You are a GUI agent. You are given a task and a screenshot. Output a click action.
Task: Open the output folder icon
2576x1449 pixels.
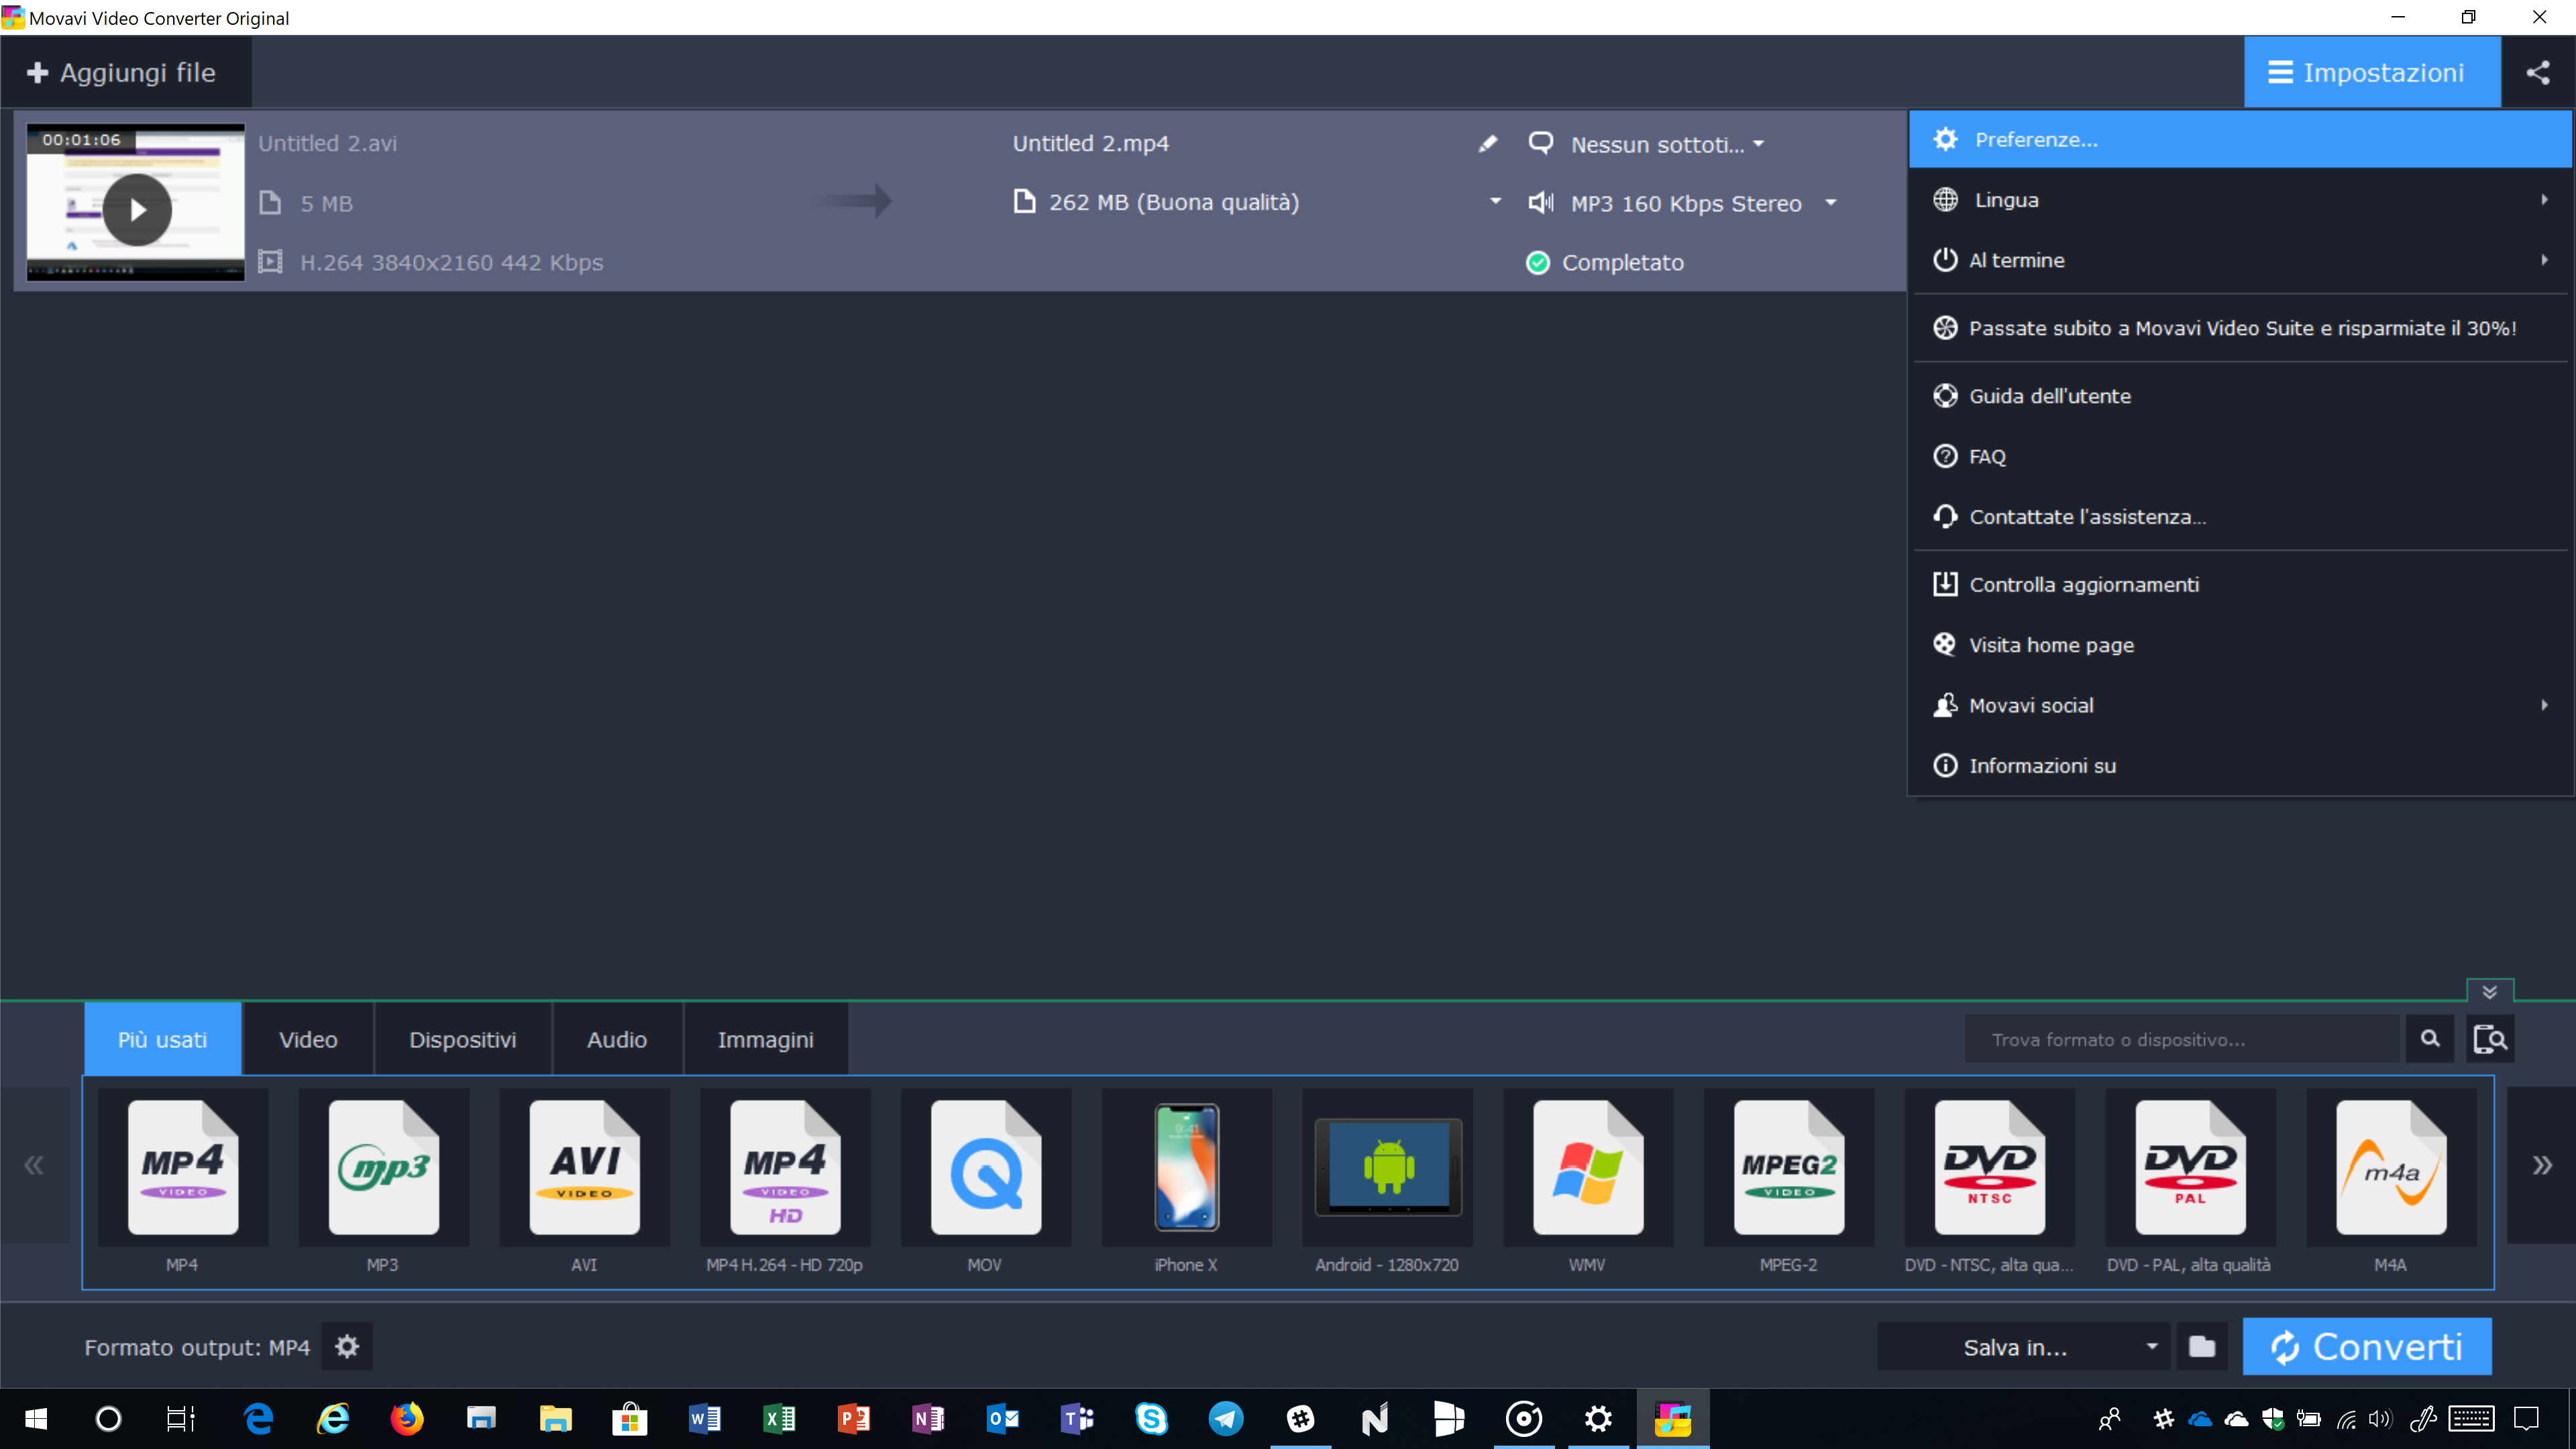pos(2202,1347)
